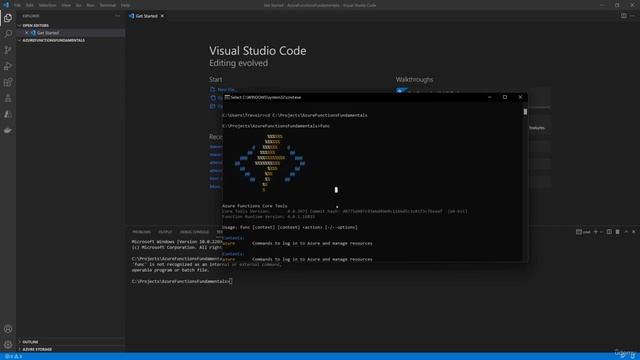Minimize the cmd.exe window

coord(490,97)
